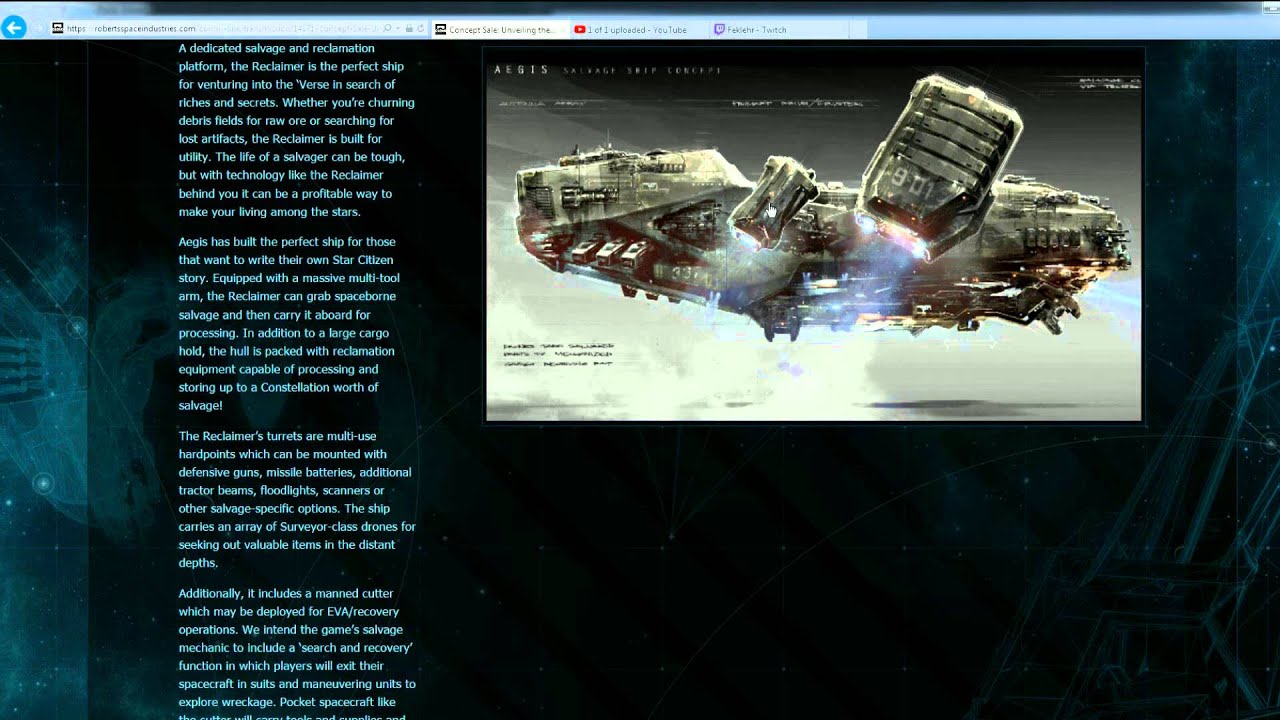
Task: Click the Twitch icon on the Feklehr tab
Action: pos(719,30)
